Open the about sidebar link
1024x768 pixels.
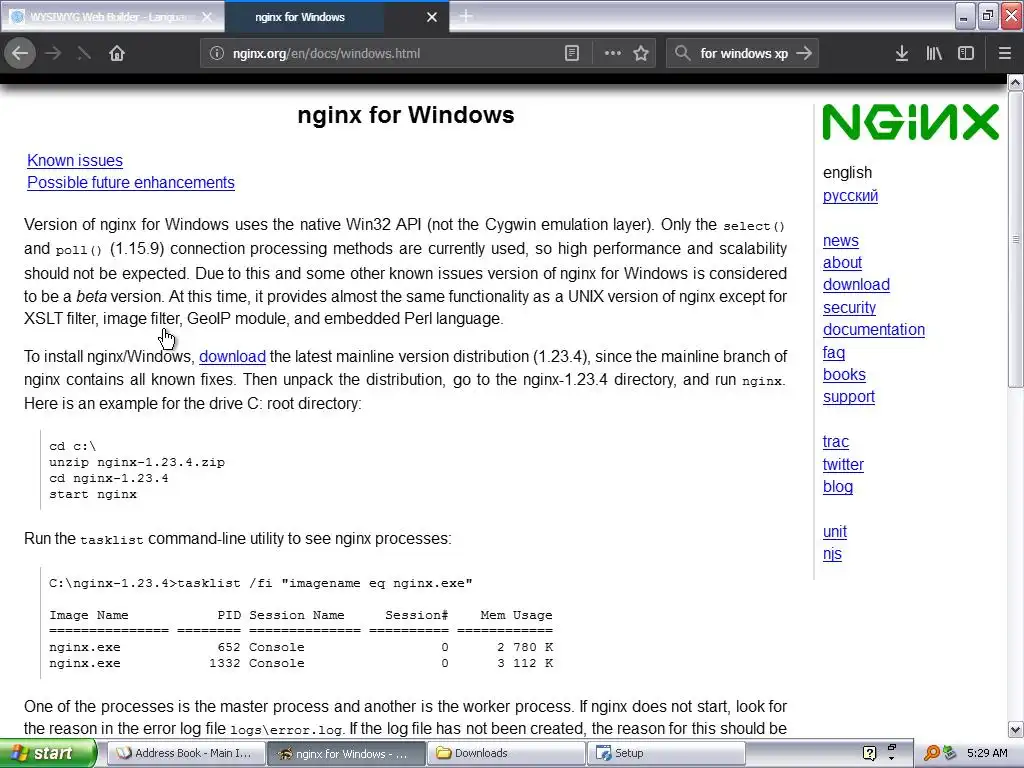click(x=842, y=263)
